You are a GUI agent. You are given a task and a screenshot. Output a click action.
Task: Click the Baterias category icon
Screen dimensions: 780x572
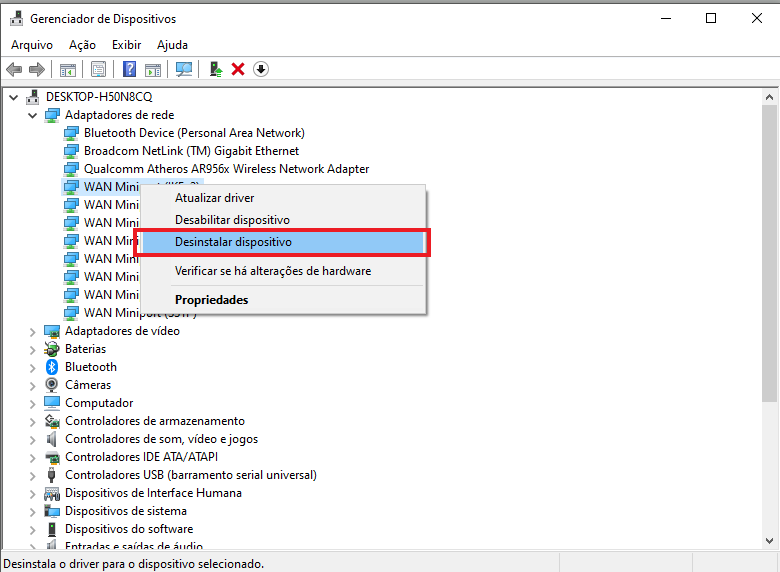(x=52, y=349)
